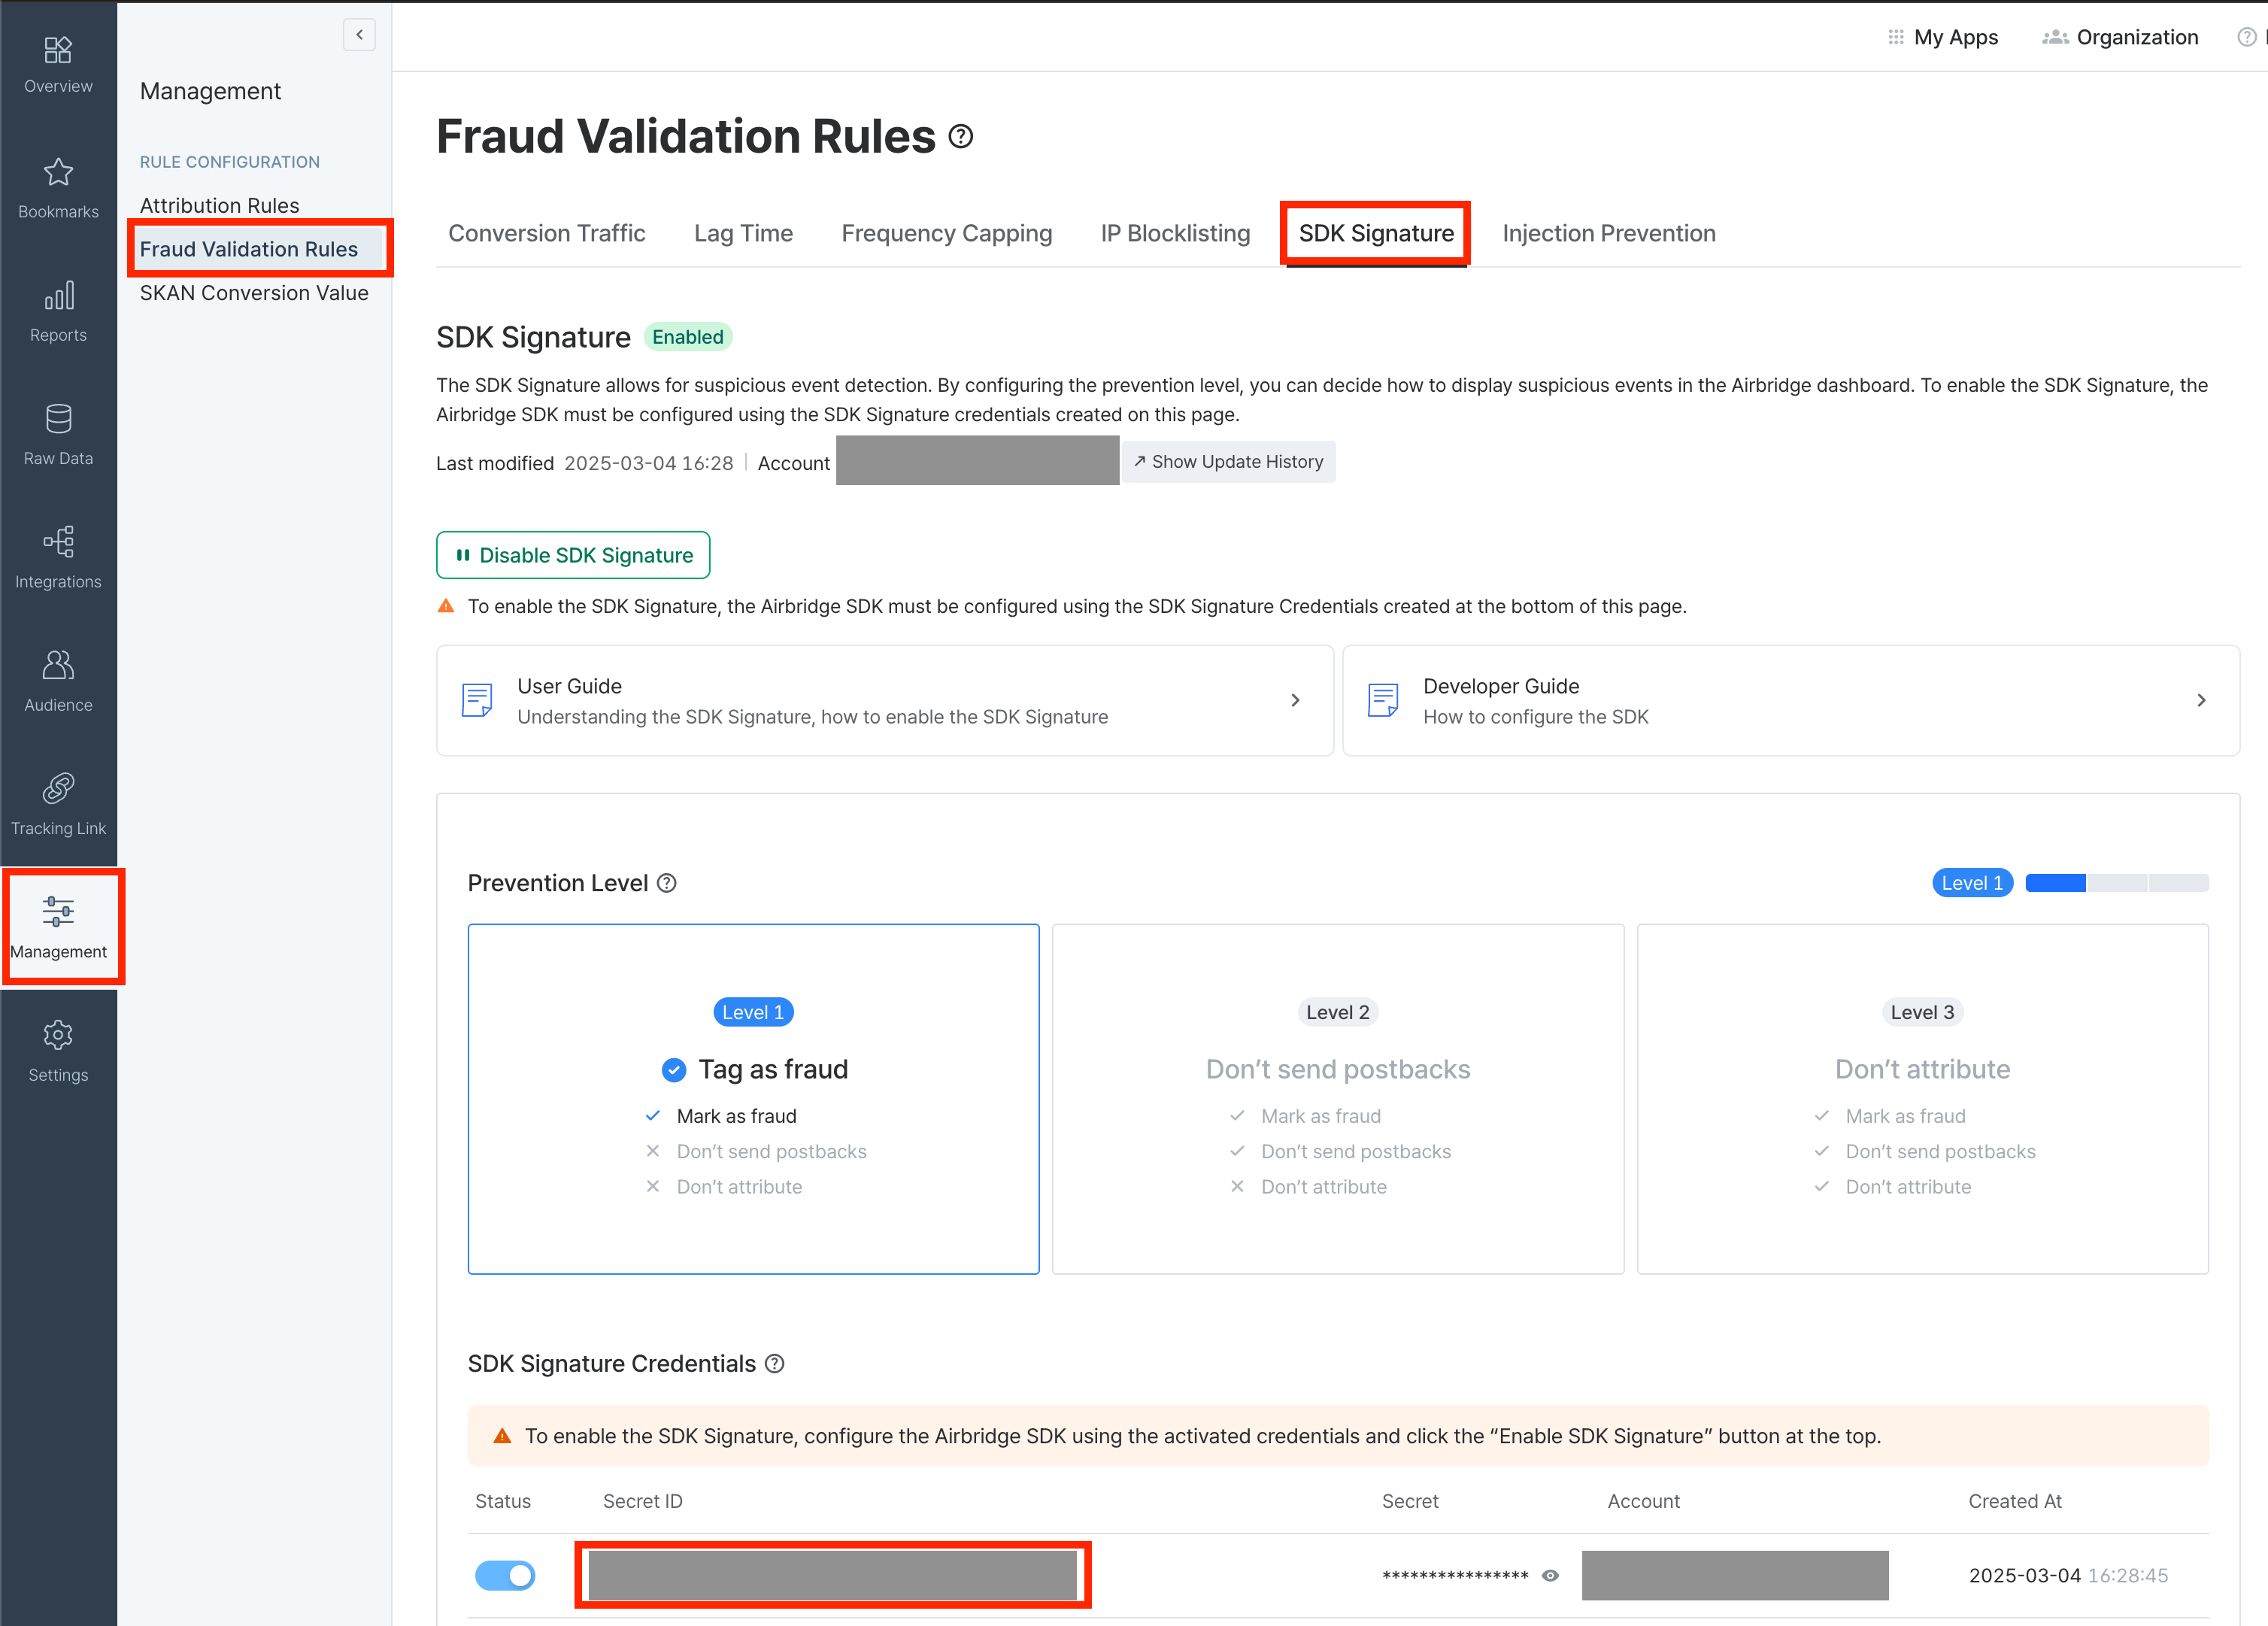Image resolution: width=2268 pixels, height=1626 pixels.
Task: Click the prevention level progress bar
Action: coord(2116,883)
